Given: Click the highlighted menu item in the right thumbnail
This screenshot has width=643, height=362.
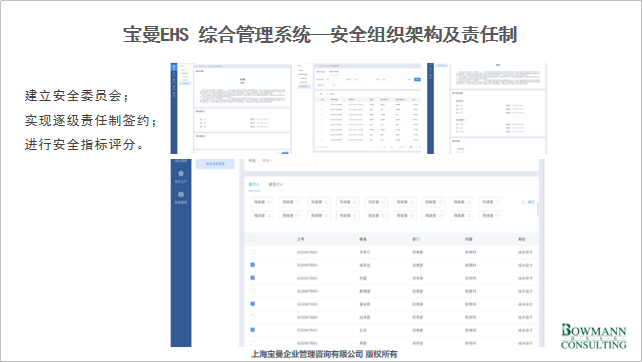Looking at the screenshot, I should pyautogui.click(x=441, y=66).
